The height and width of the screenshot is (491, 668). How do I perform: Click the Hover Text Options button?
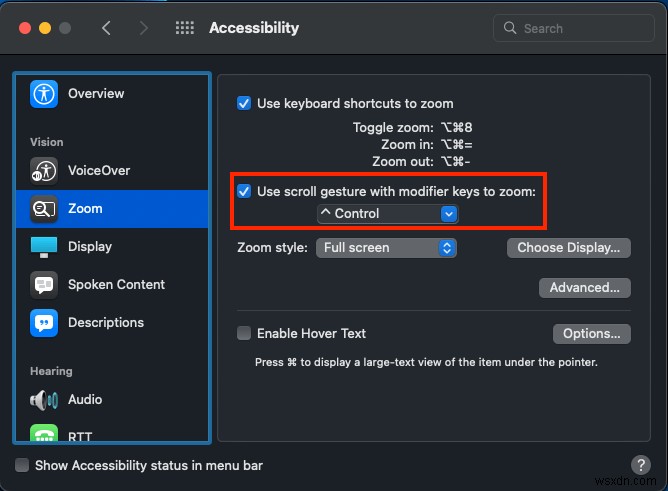point(591,333)
